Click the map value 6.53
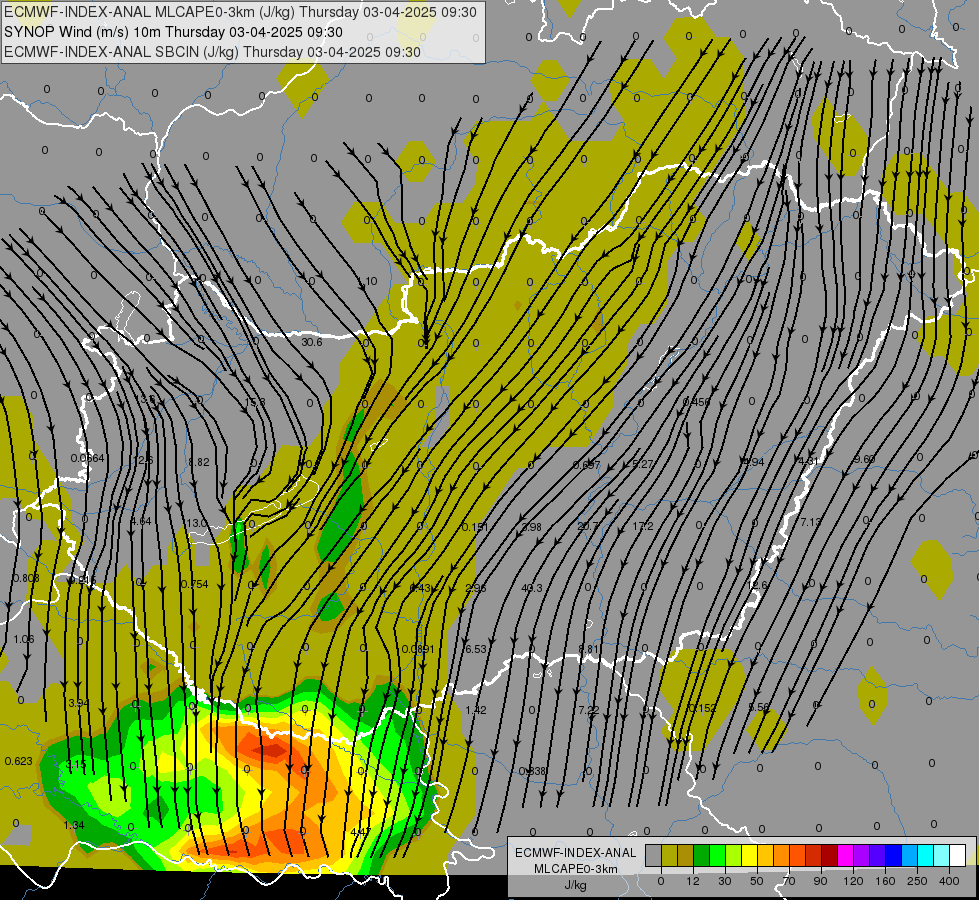979x900 pixels. pyautogui.click(x=476, y=649)
